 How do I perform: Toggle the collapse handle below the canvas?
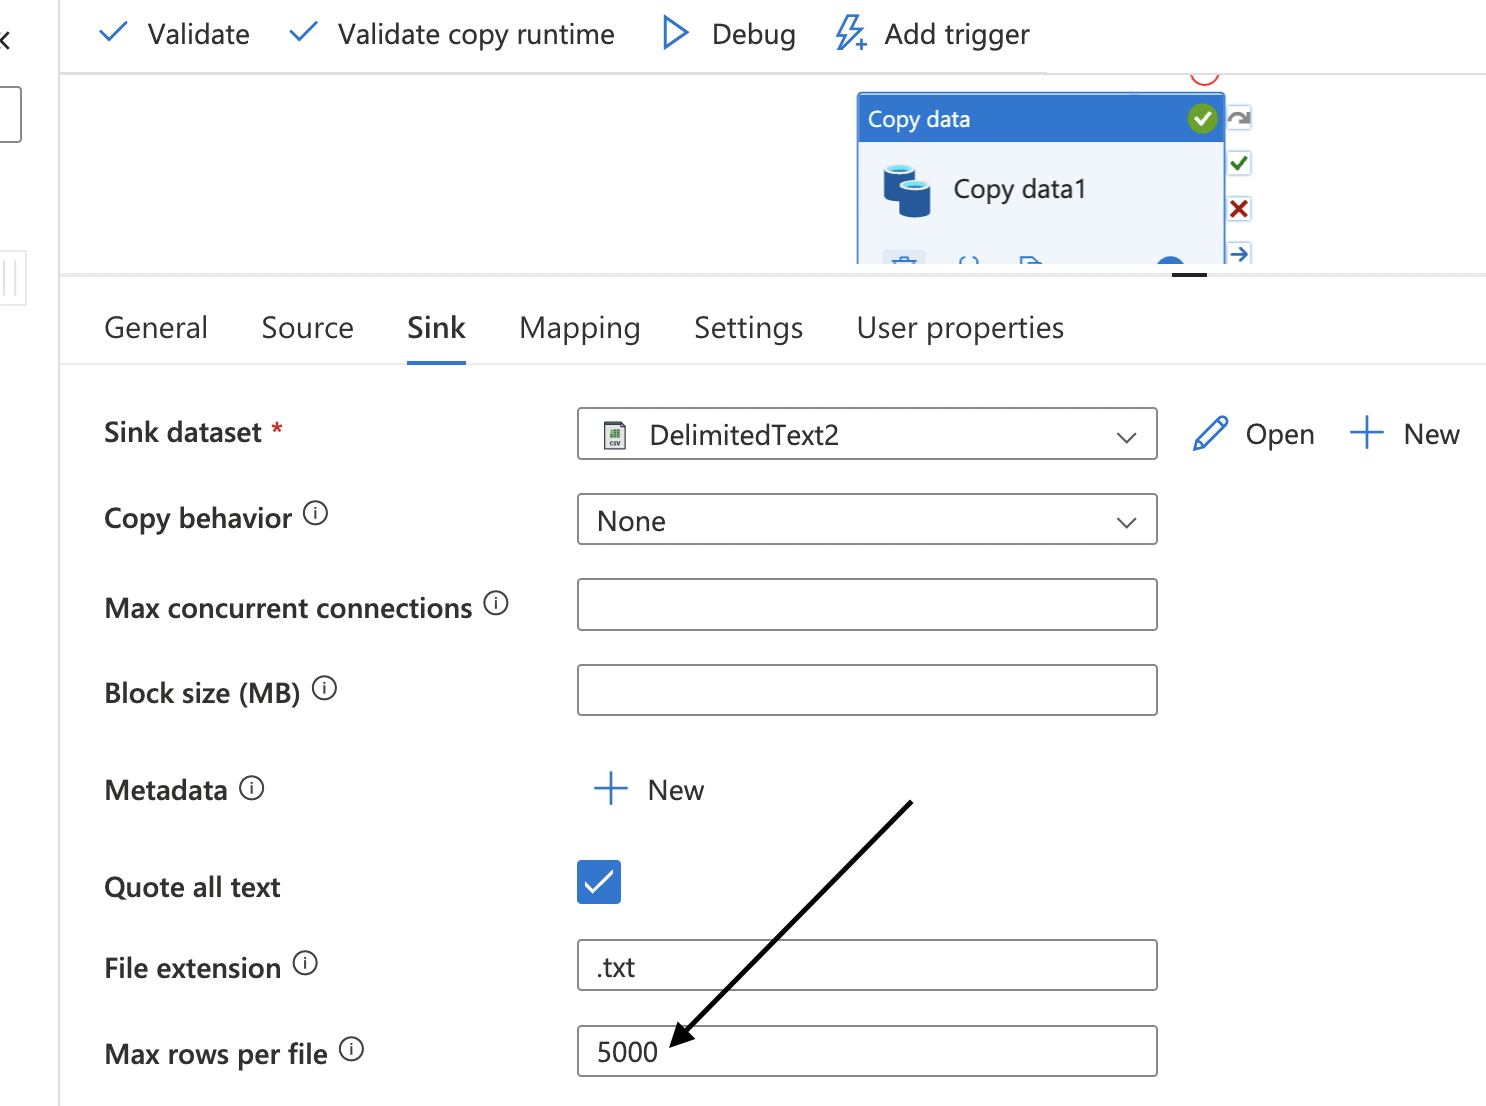pos(1189,272)
